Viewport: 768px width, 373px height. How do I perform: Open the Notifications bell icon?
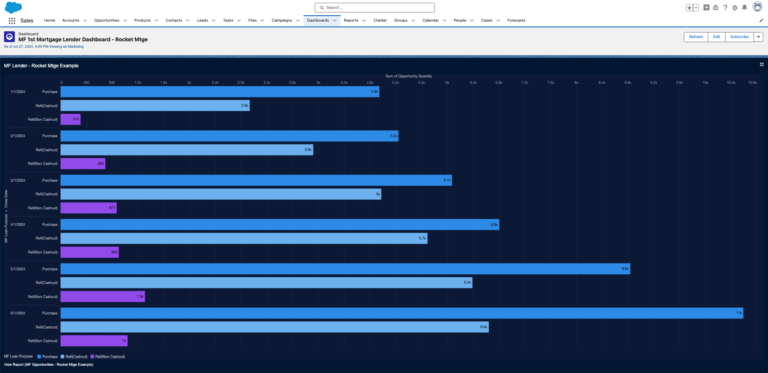744,7
